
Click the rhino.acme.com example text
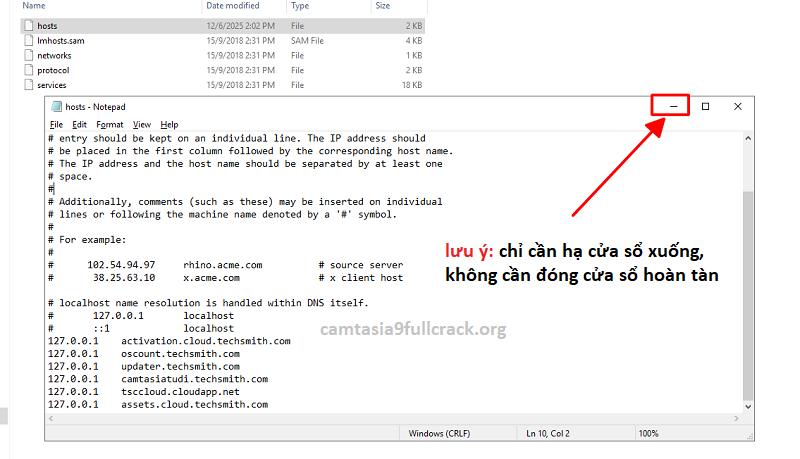223,265
